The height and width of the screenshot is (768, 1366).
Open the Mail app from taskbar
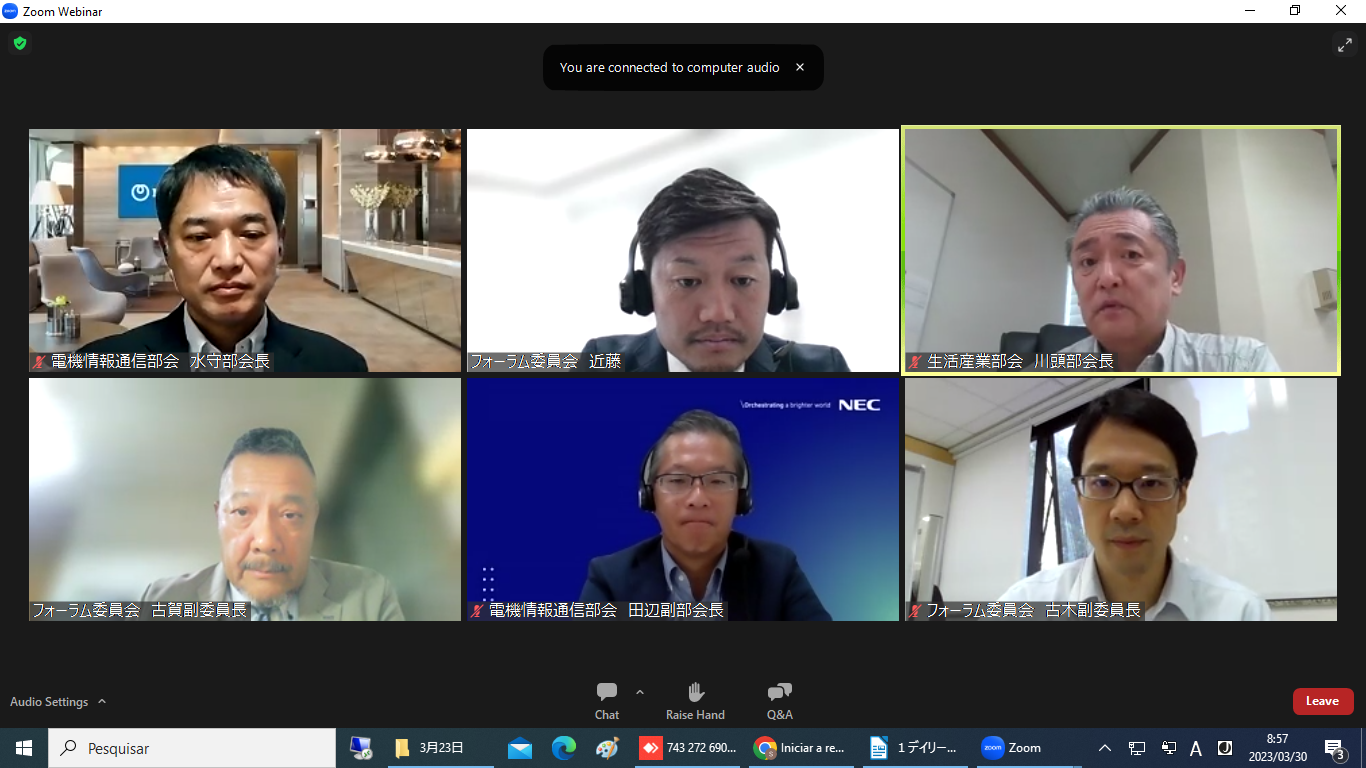[x=519, y=748]
